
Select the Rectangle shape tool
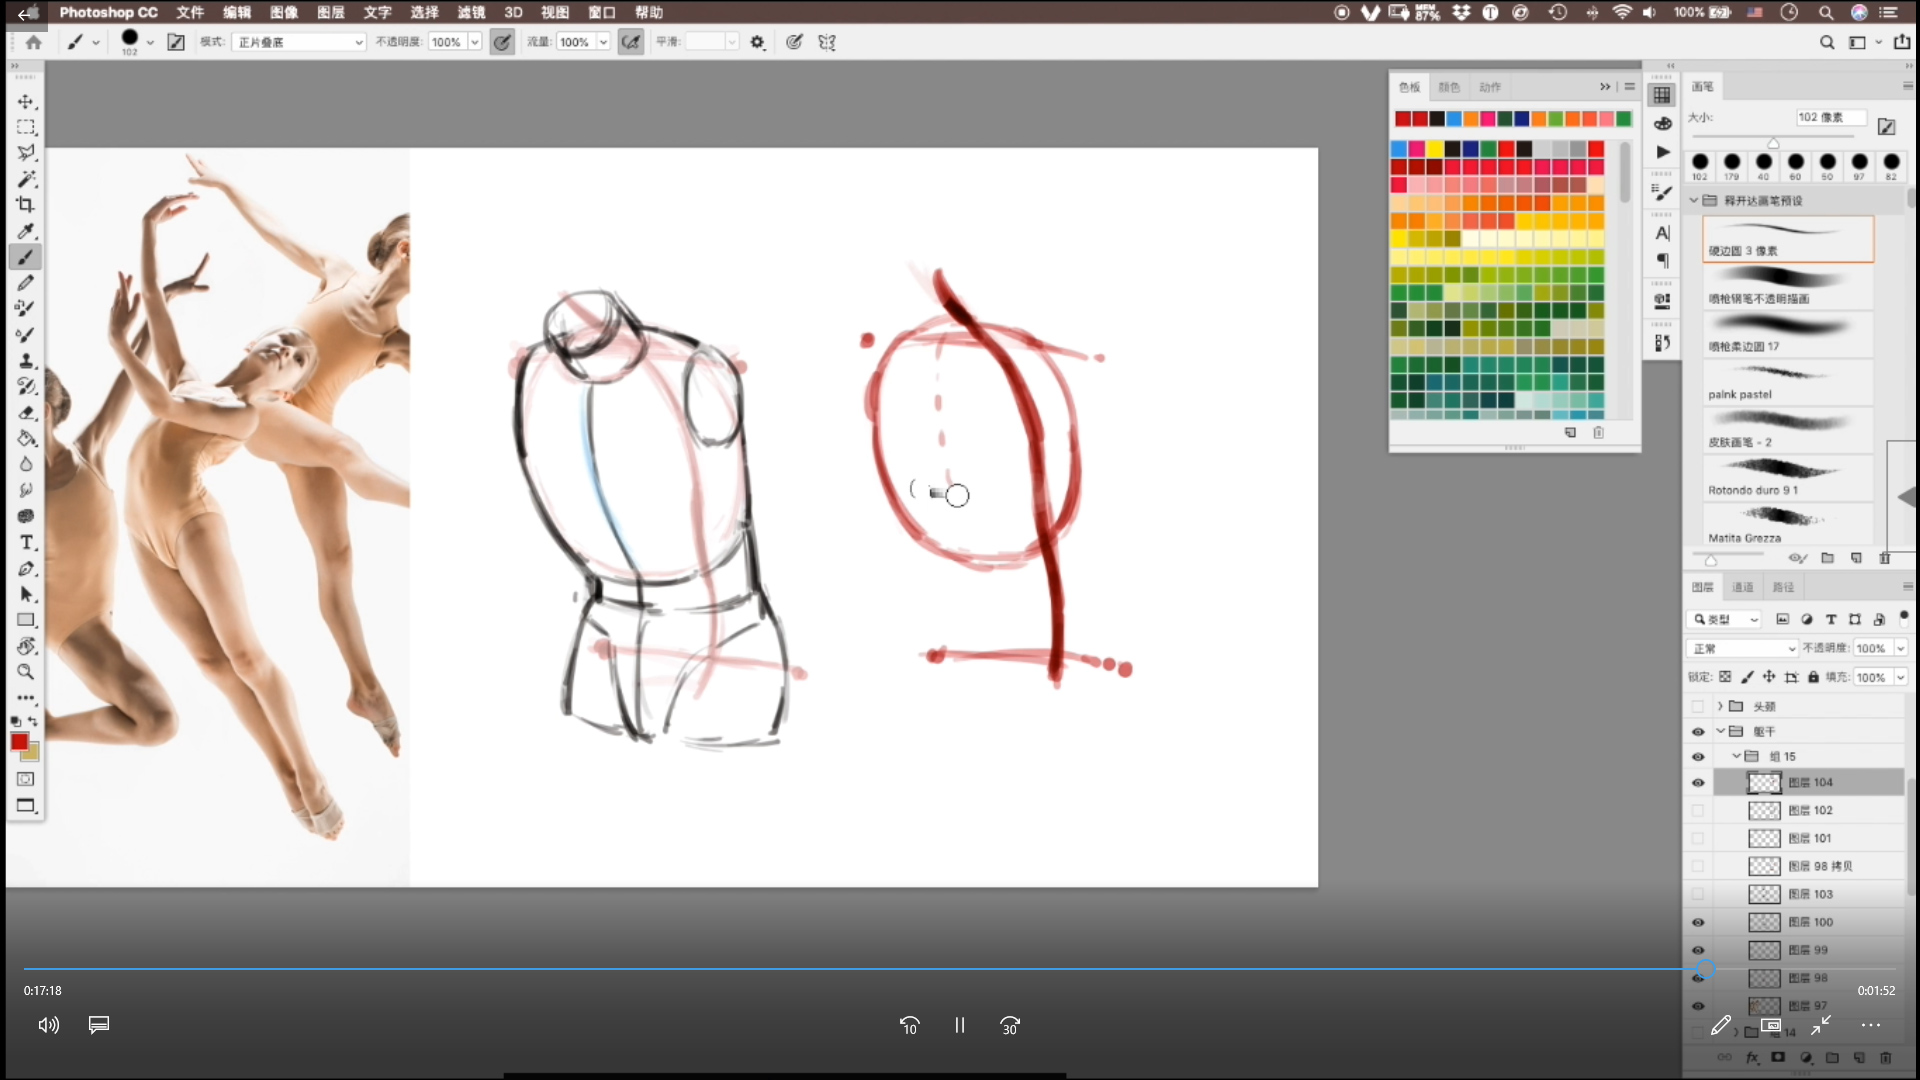point(26,620)
